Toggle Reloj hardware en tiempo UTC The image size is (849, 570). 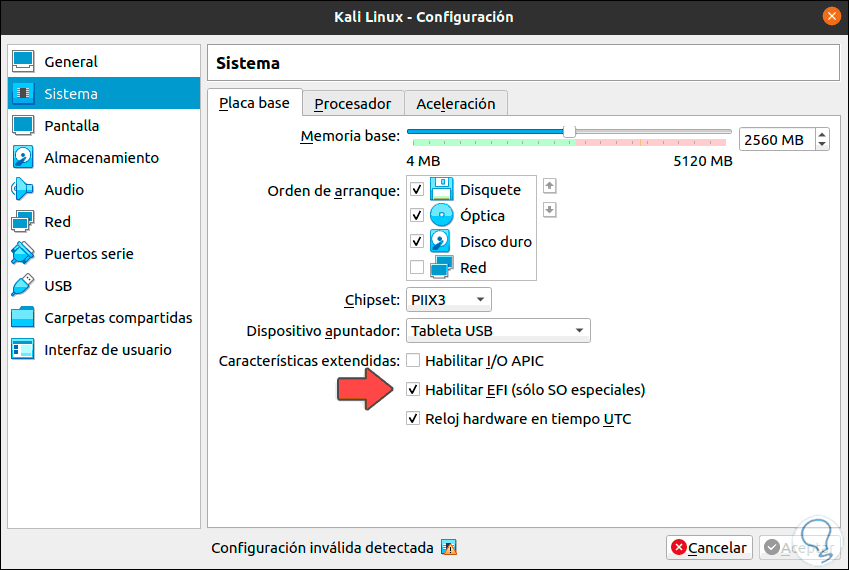pos(413,419)
